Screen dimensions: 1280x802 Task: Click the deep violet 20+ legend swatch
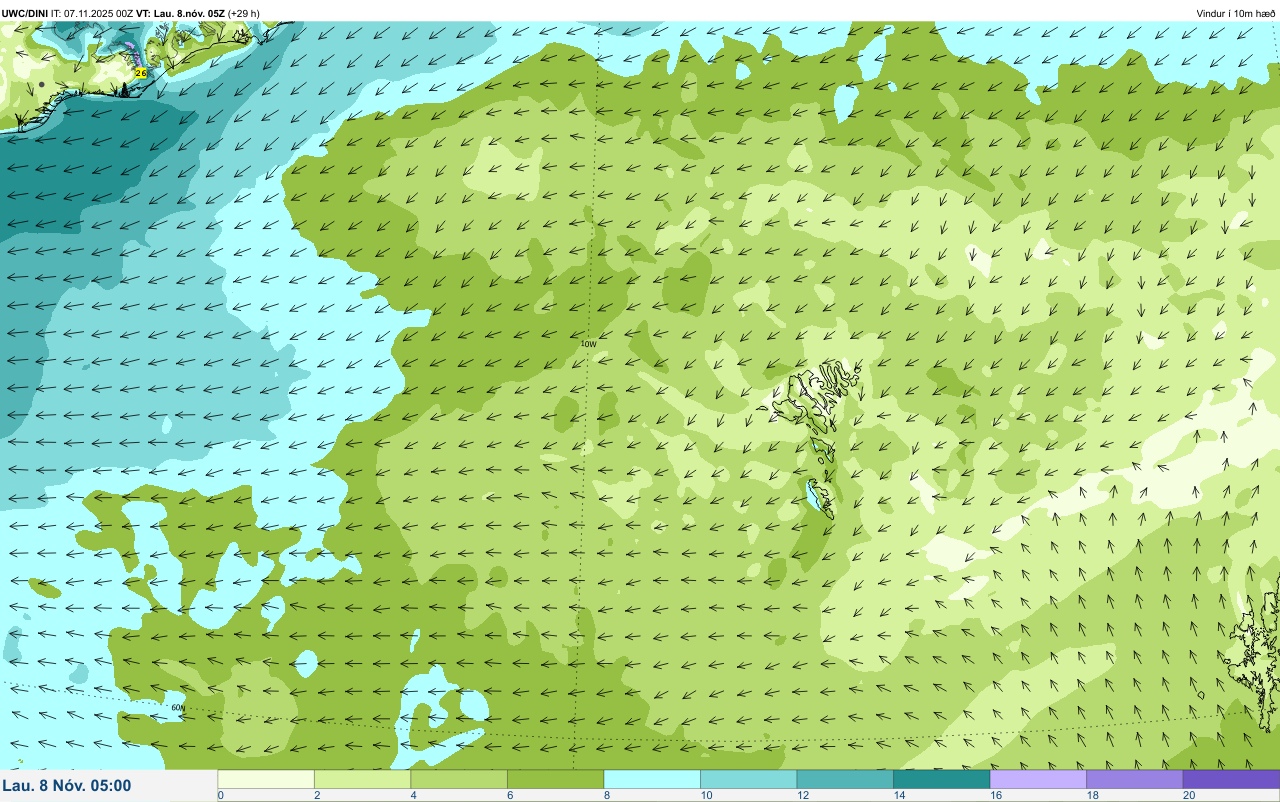click(1231, 779)
